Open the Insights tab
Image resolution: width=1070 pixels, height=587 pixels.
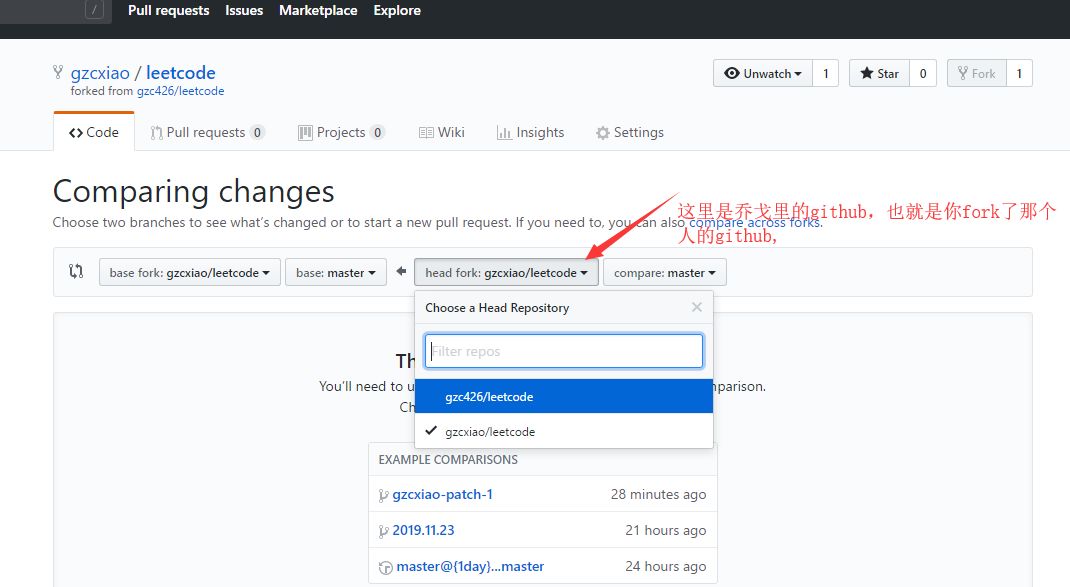pos(530,132)
